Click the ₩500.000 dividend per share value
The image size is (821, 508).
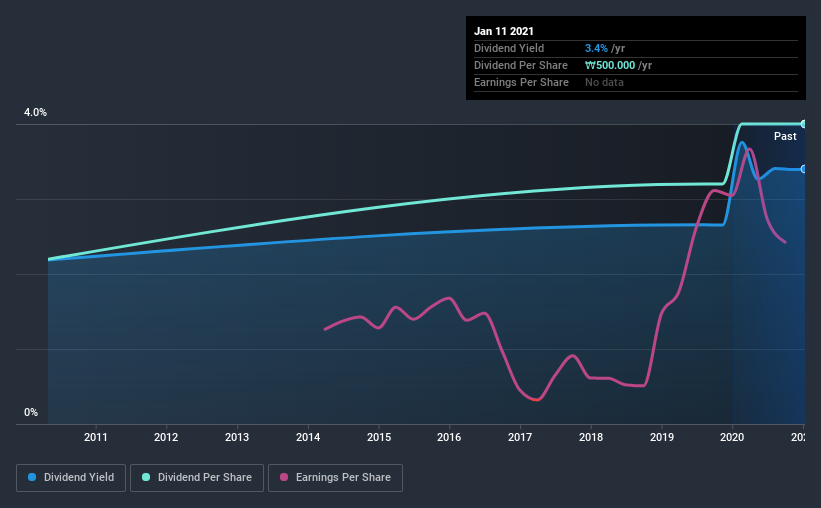tap(610, 65)
